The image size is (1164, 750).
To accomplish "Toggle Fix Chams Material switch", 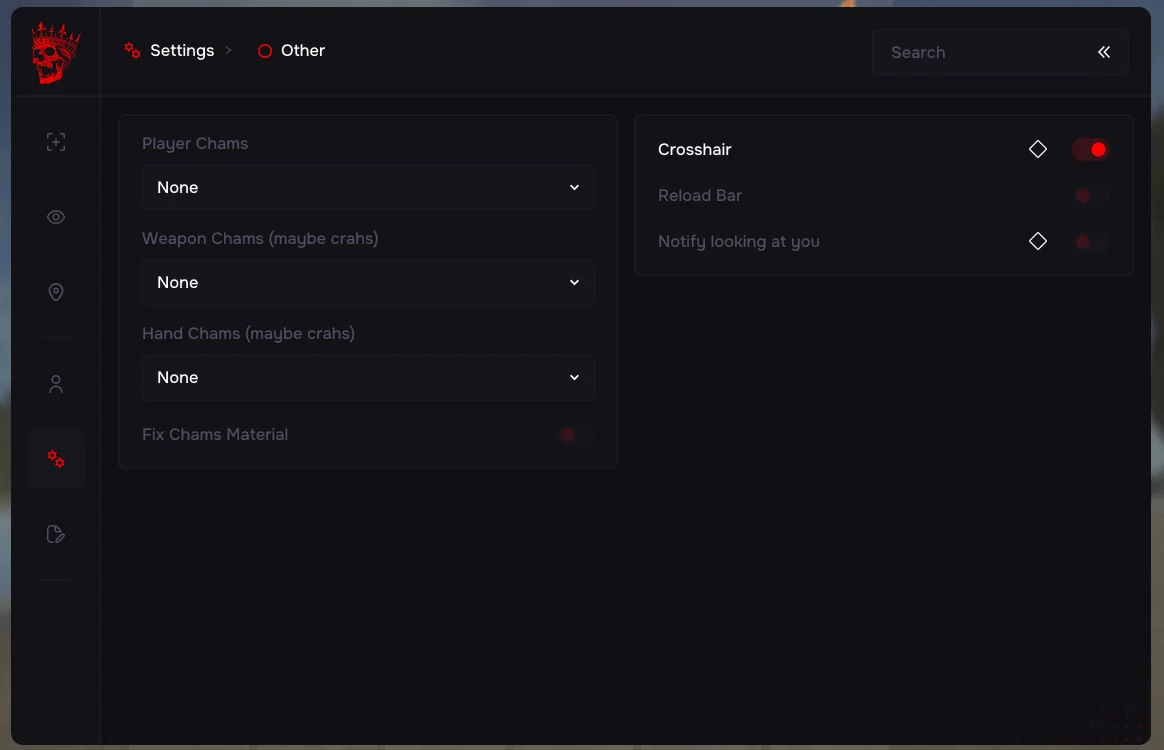I will point(575,434).
